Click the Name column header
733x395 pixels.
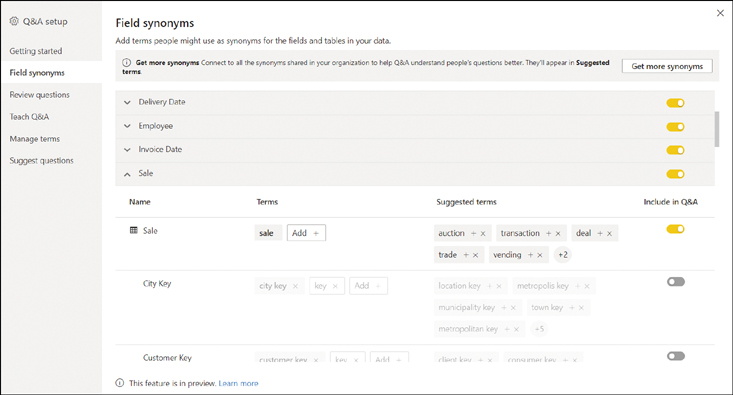tap(140, 202)
